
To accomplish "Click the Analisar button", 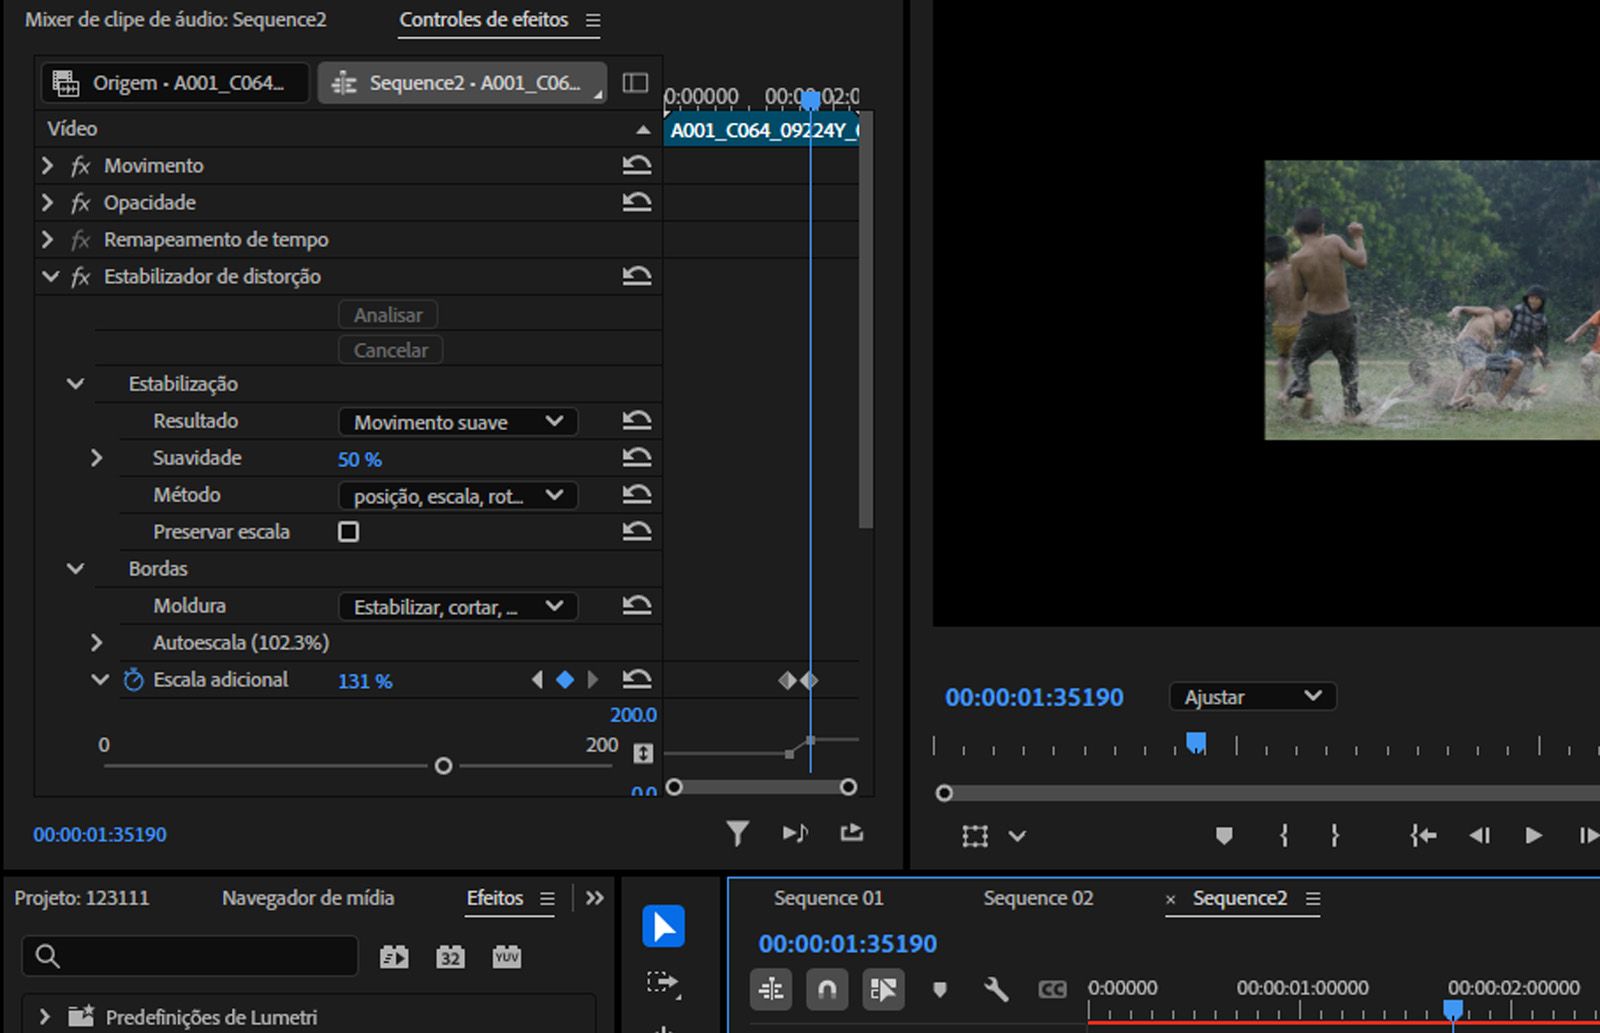I will [x=388, y=315].
